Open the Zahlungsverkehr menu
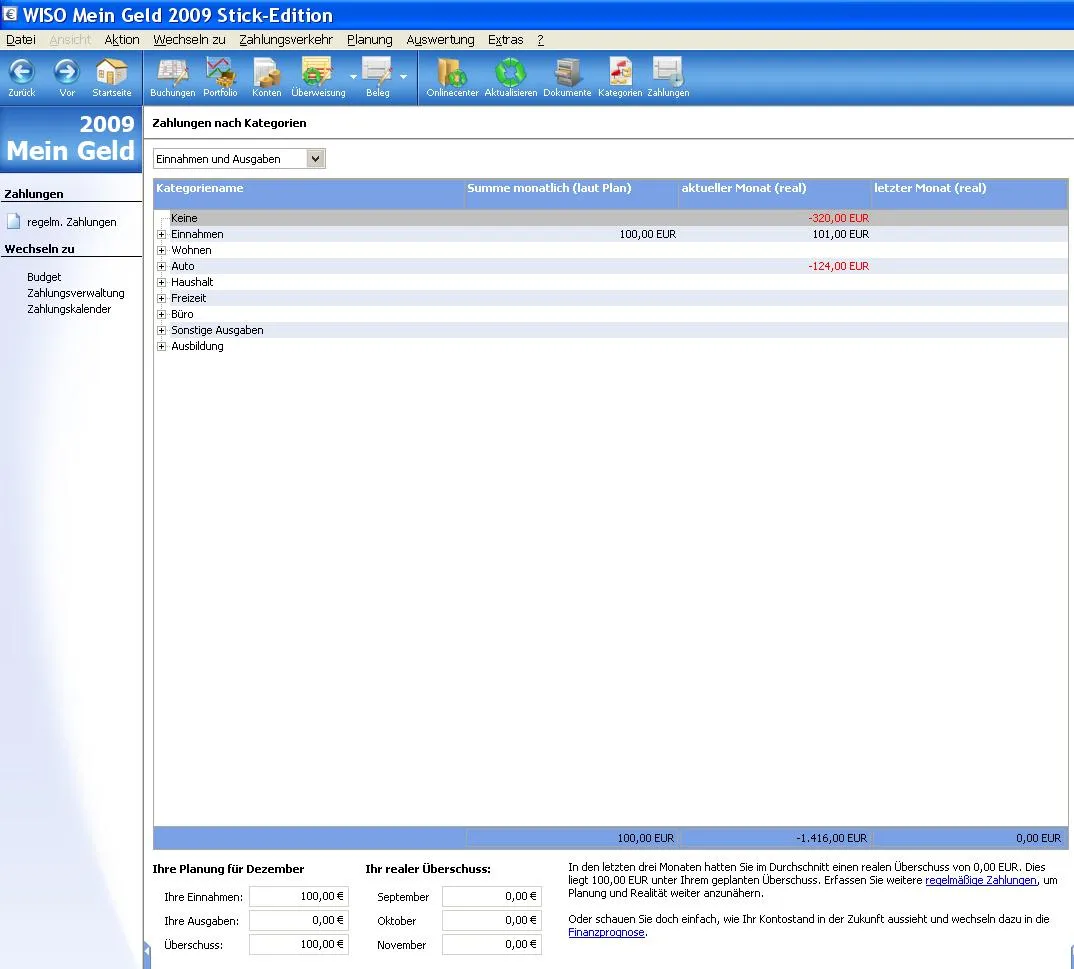This screenshot has height=969, width=1074. pos(286,40)
